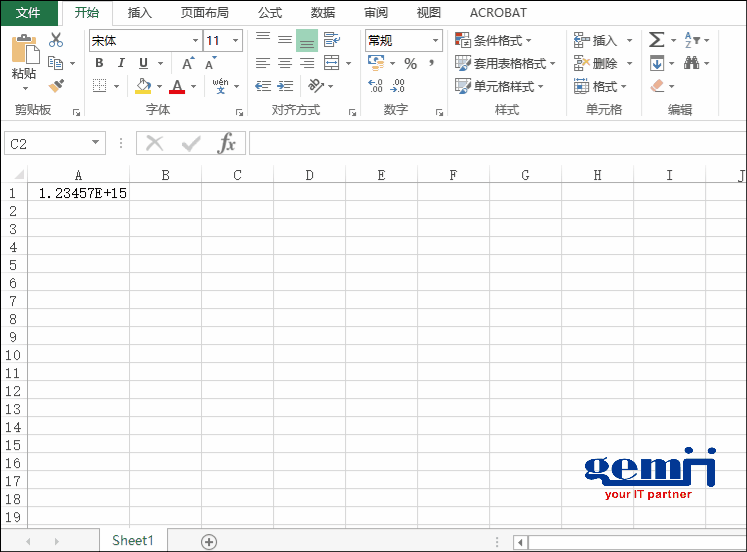Switch to the 插入 ribbon tab
Image resolution: width=747 pixels, height=552 pixels.
(x=140, y=13)
